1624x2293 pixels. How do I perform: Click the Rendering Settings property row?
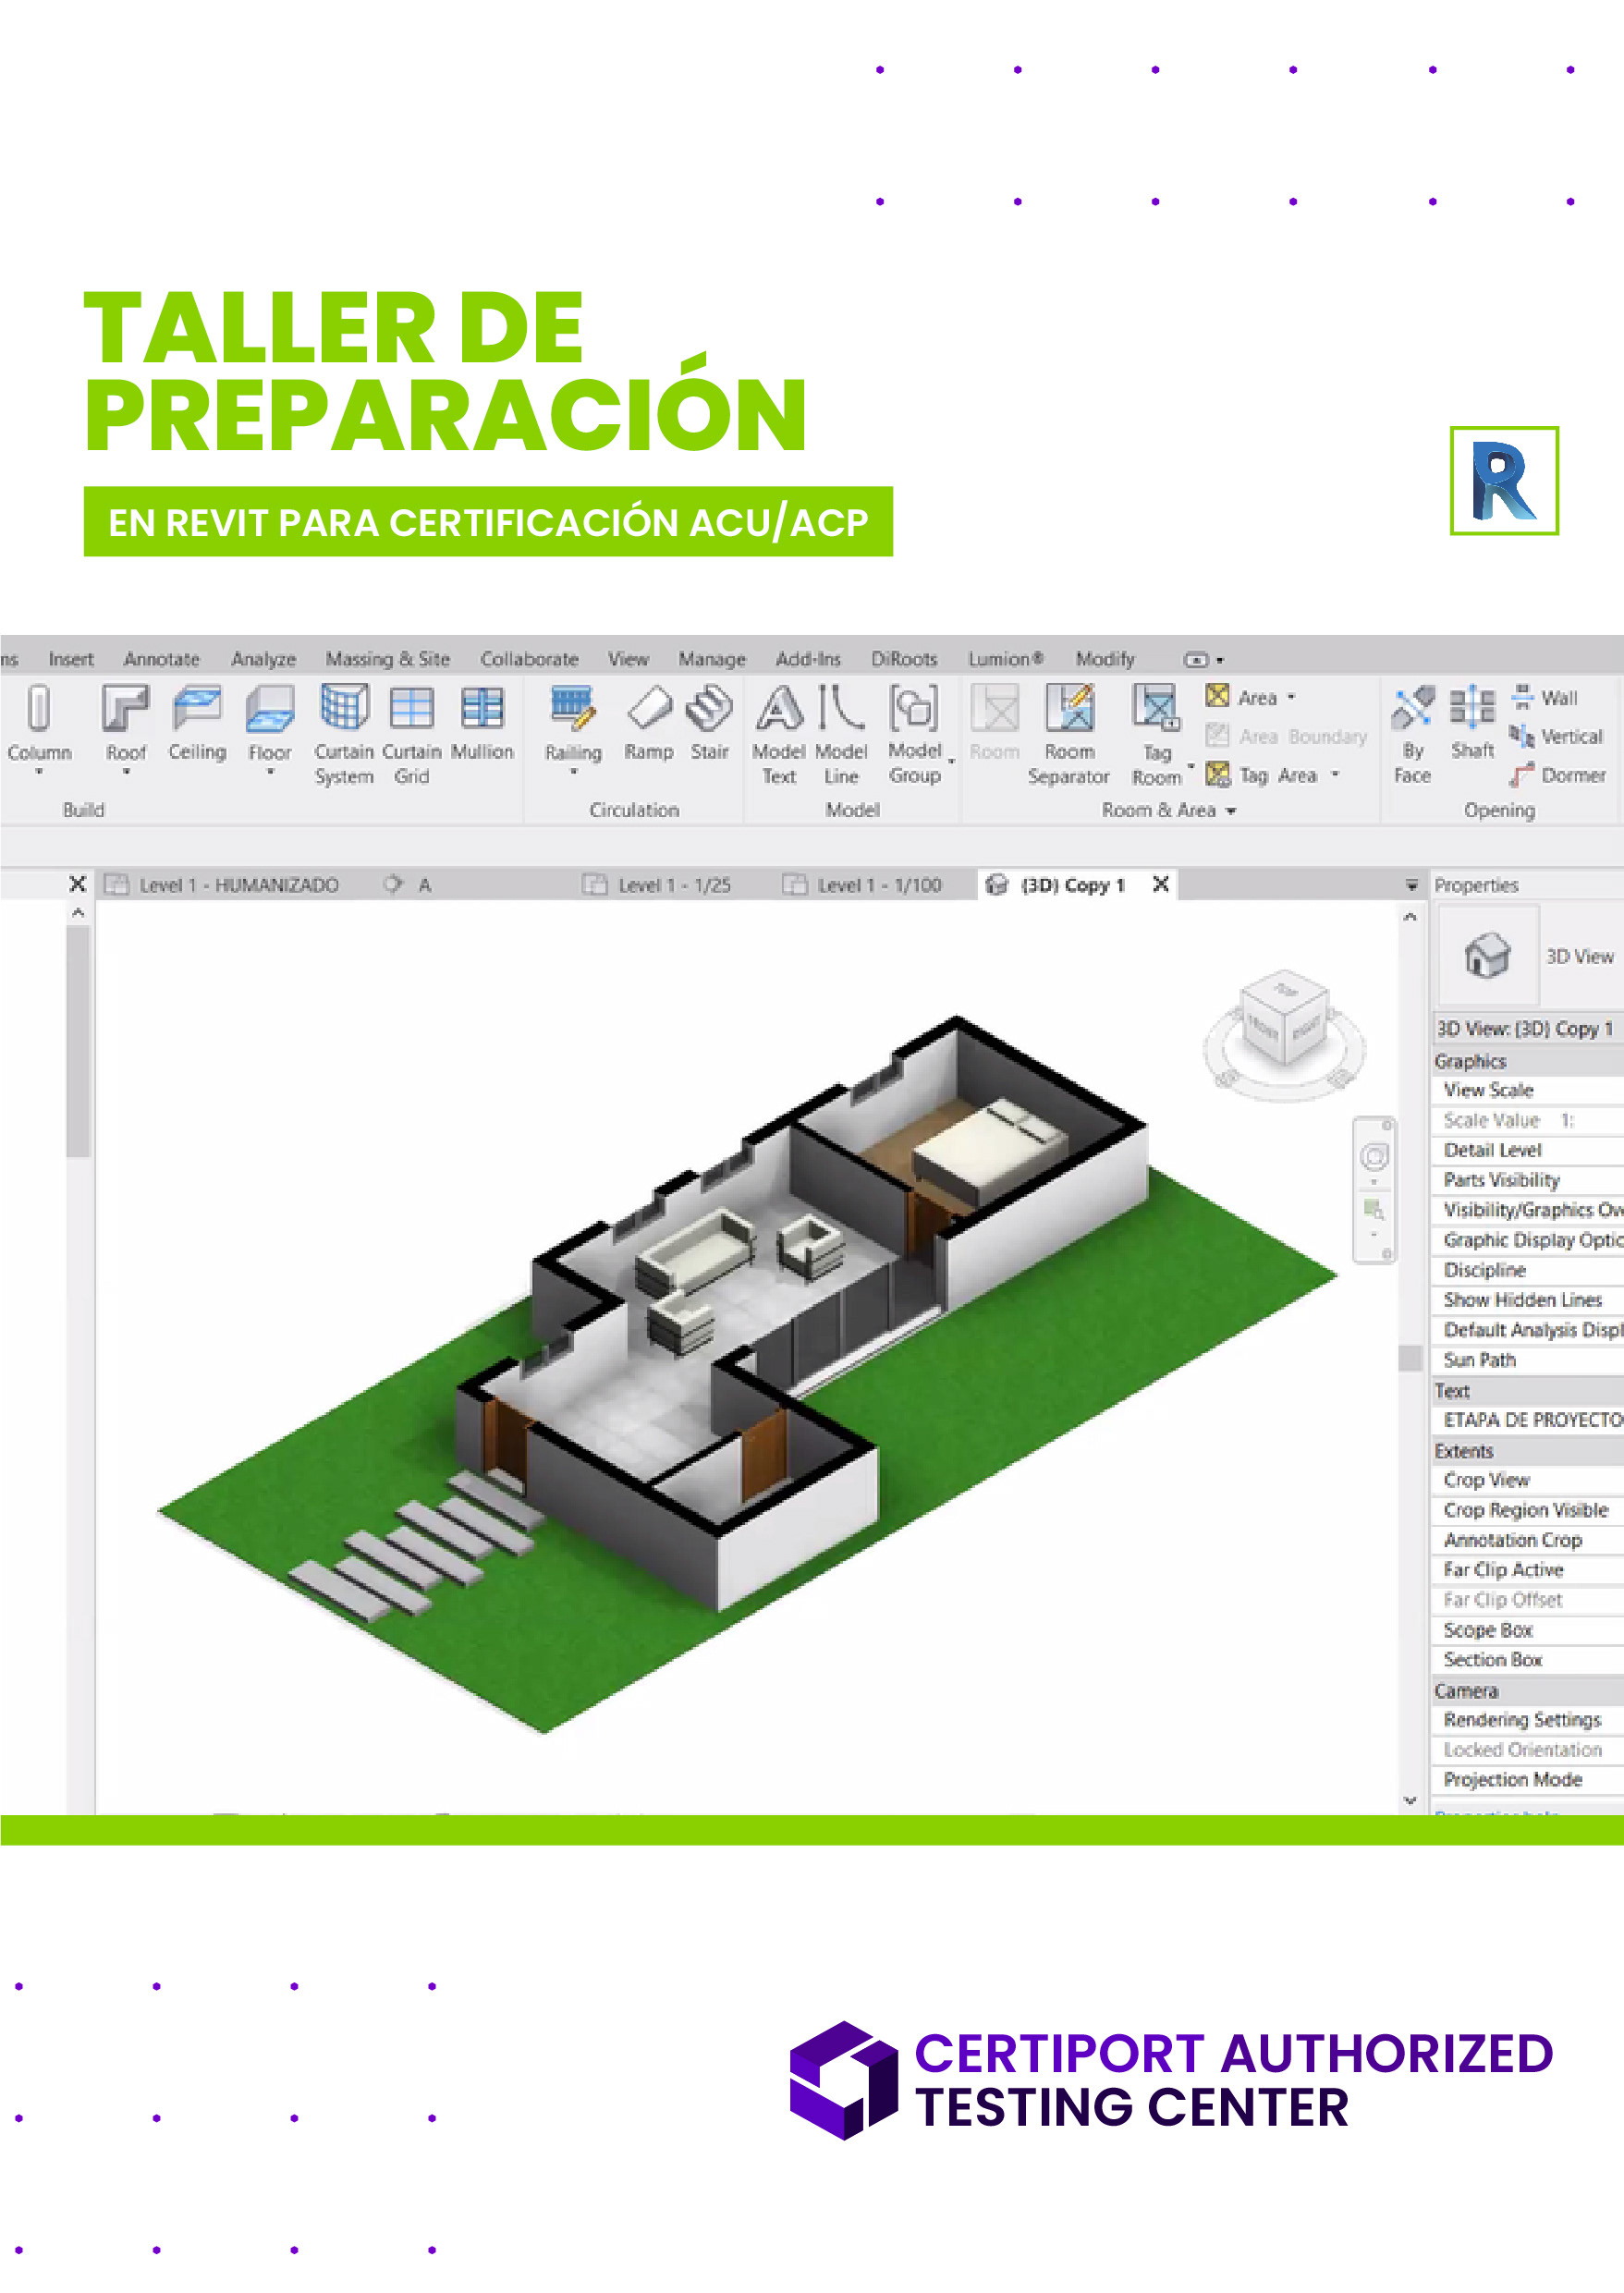click(1527, 1720)
